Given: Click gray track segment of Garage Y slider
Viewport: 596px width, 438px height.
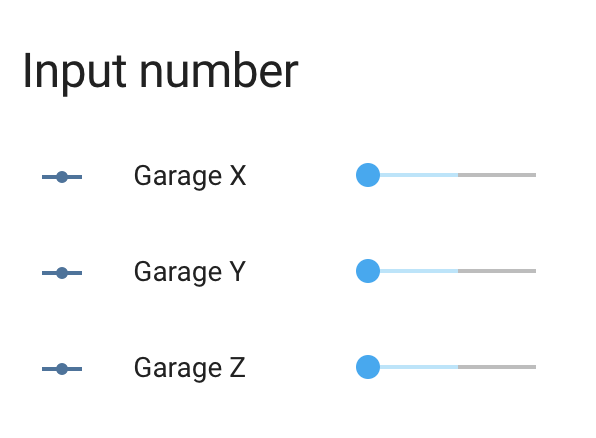Looking at the screenshot, I should pyautogui.click(x=497, y=271).
